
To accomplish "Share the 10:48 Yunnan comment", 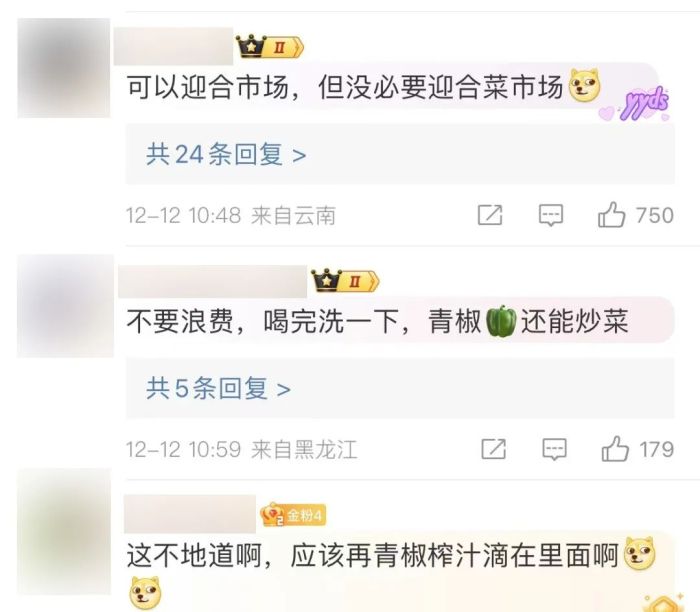I will (x=490, y=215).
